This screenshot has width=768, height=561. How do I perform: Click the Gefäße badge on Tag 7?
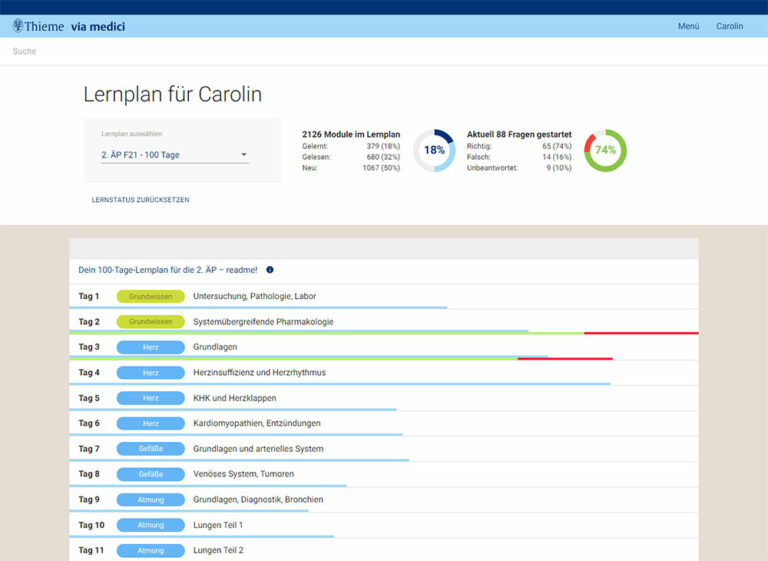tap(150, 449)
